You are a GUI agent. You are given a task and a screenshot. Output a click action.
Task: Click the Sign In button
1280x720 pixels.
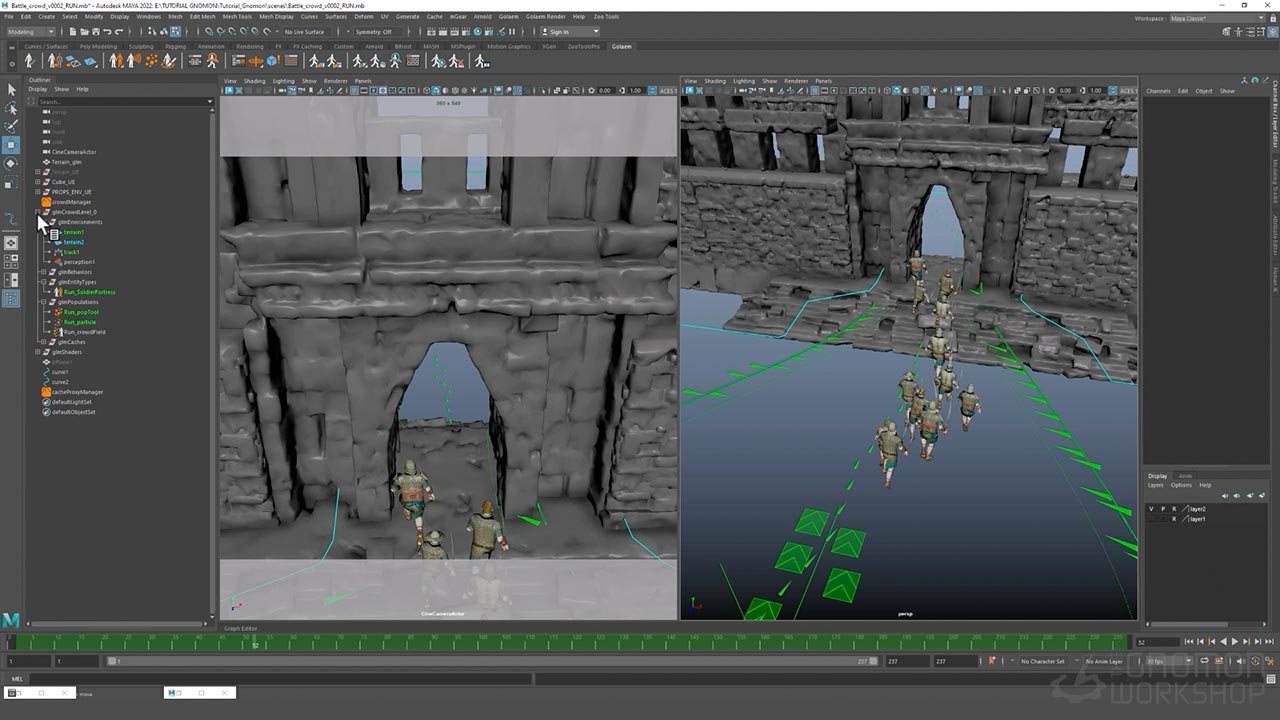click(558, 32)
